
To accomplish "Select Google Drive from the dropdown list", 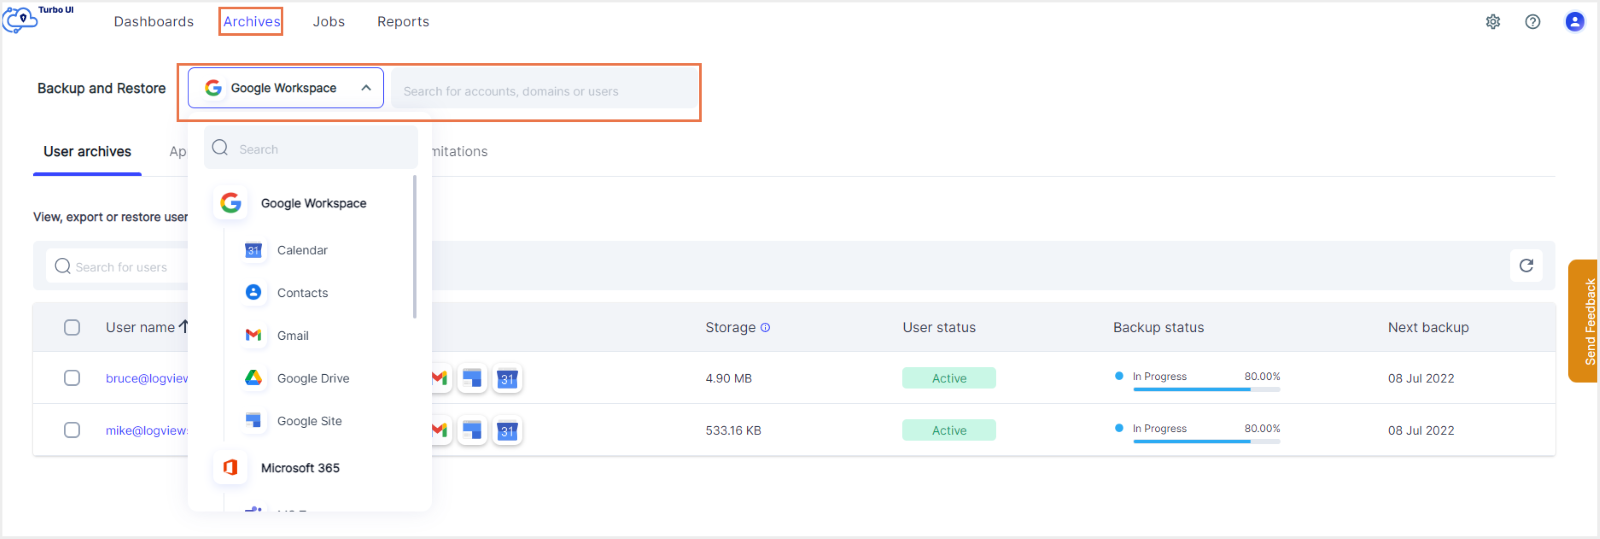I will pyautogui.click(x=313, y=378).
